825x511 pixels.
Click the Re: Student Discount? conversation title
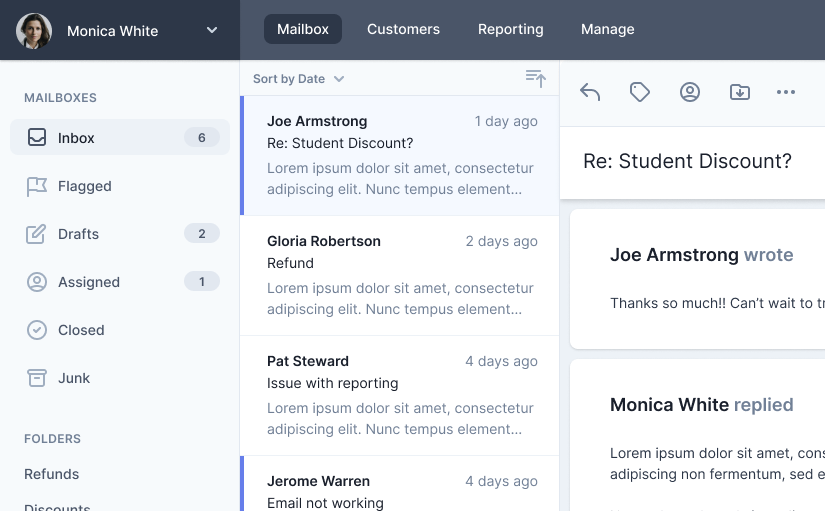click(687, 161)
